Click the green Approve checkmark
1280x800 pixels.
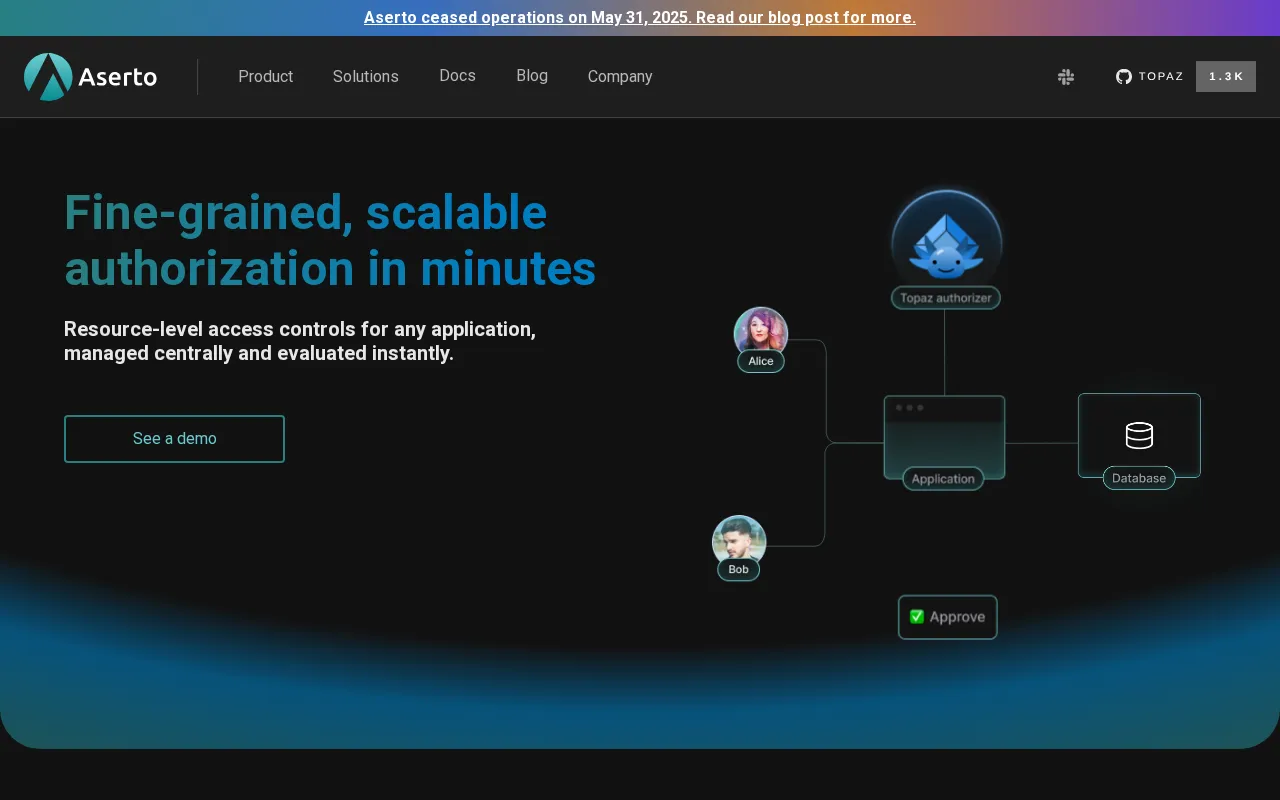click(x=917, y=617)
